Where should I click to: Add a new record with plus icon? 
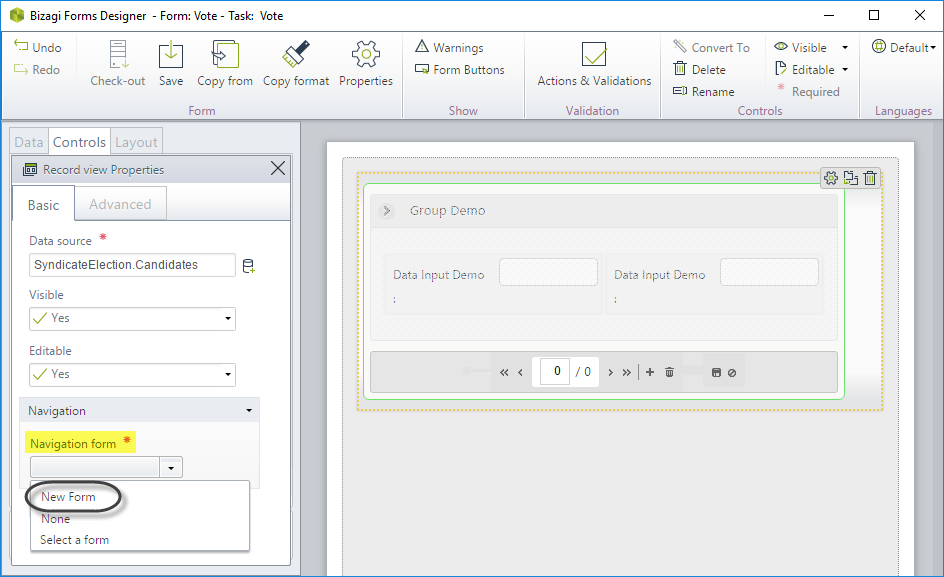(650, 372)
